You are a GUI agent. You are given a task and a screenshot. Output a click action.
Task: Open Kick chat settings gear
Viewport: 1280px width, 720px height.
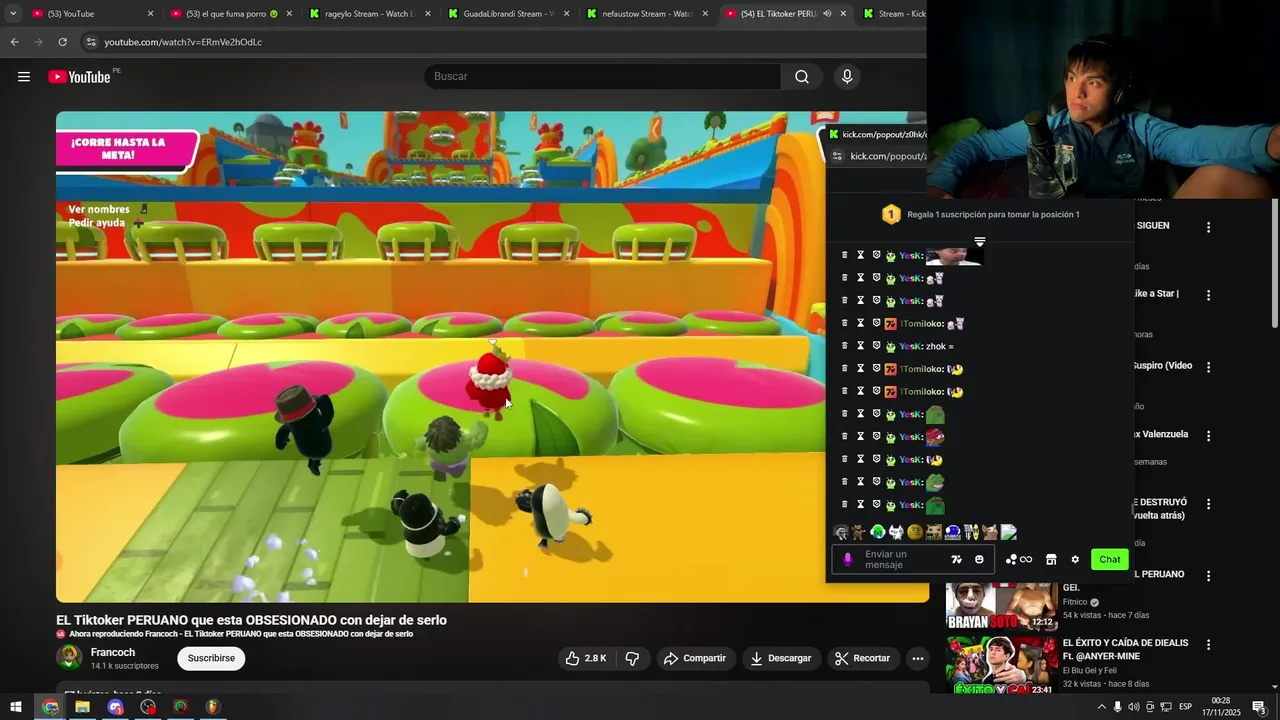tap(1075, 560)
